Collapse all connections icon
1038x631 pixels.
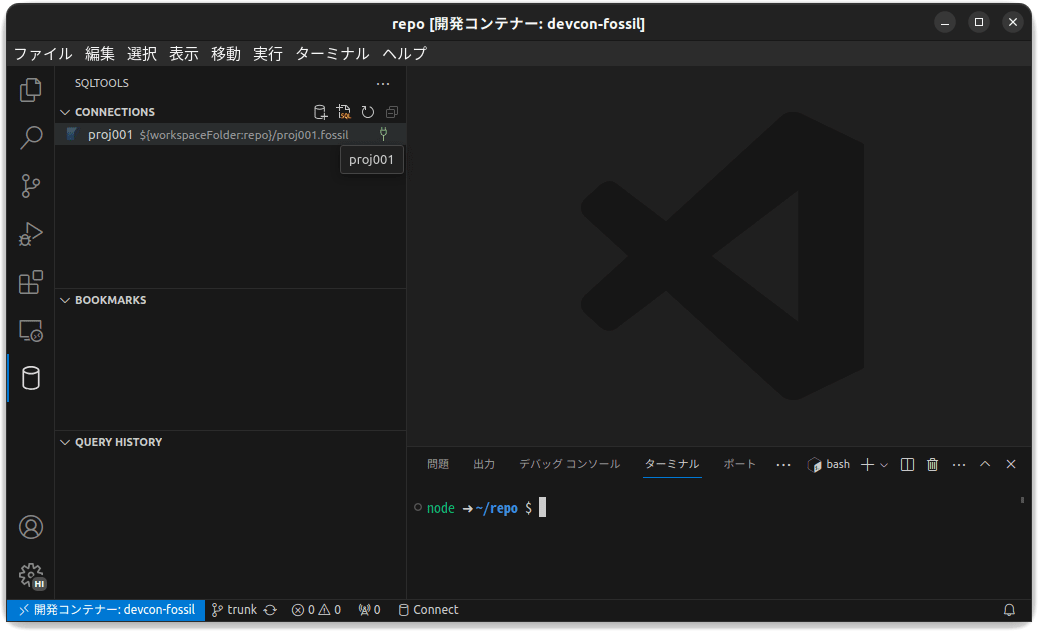point(392,112)
